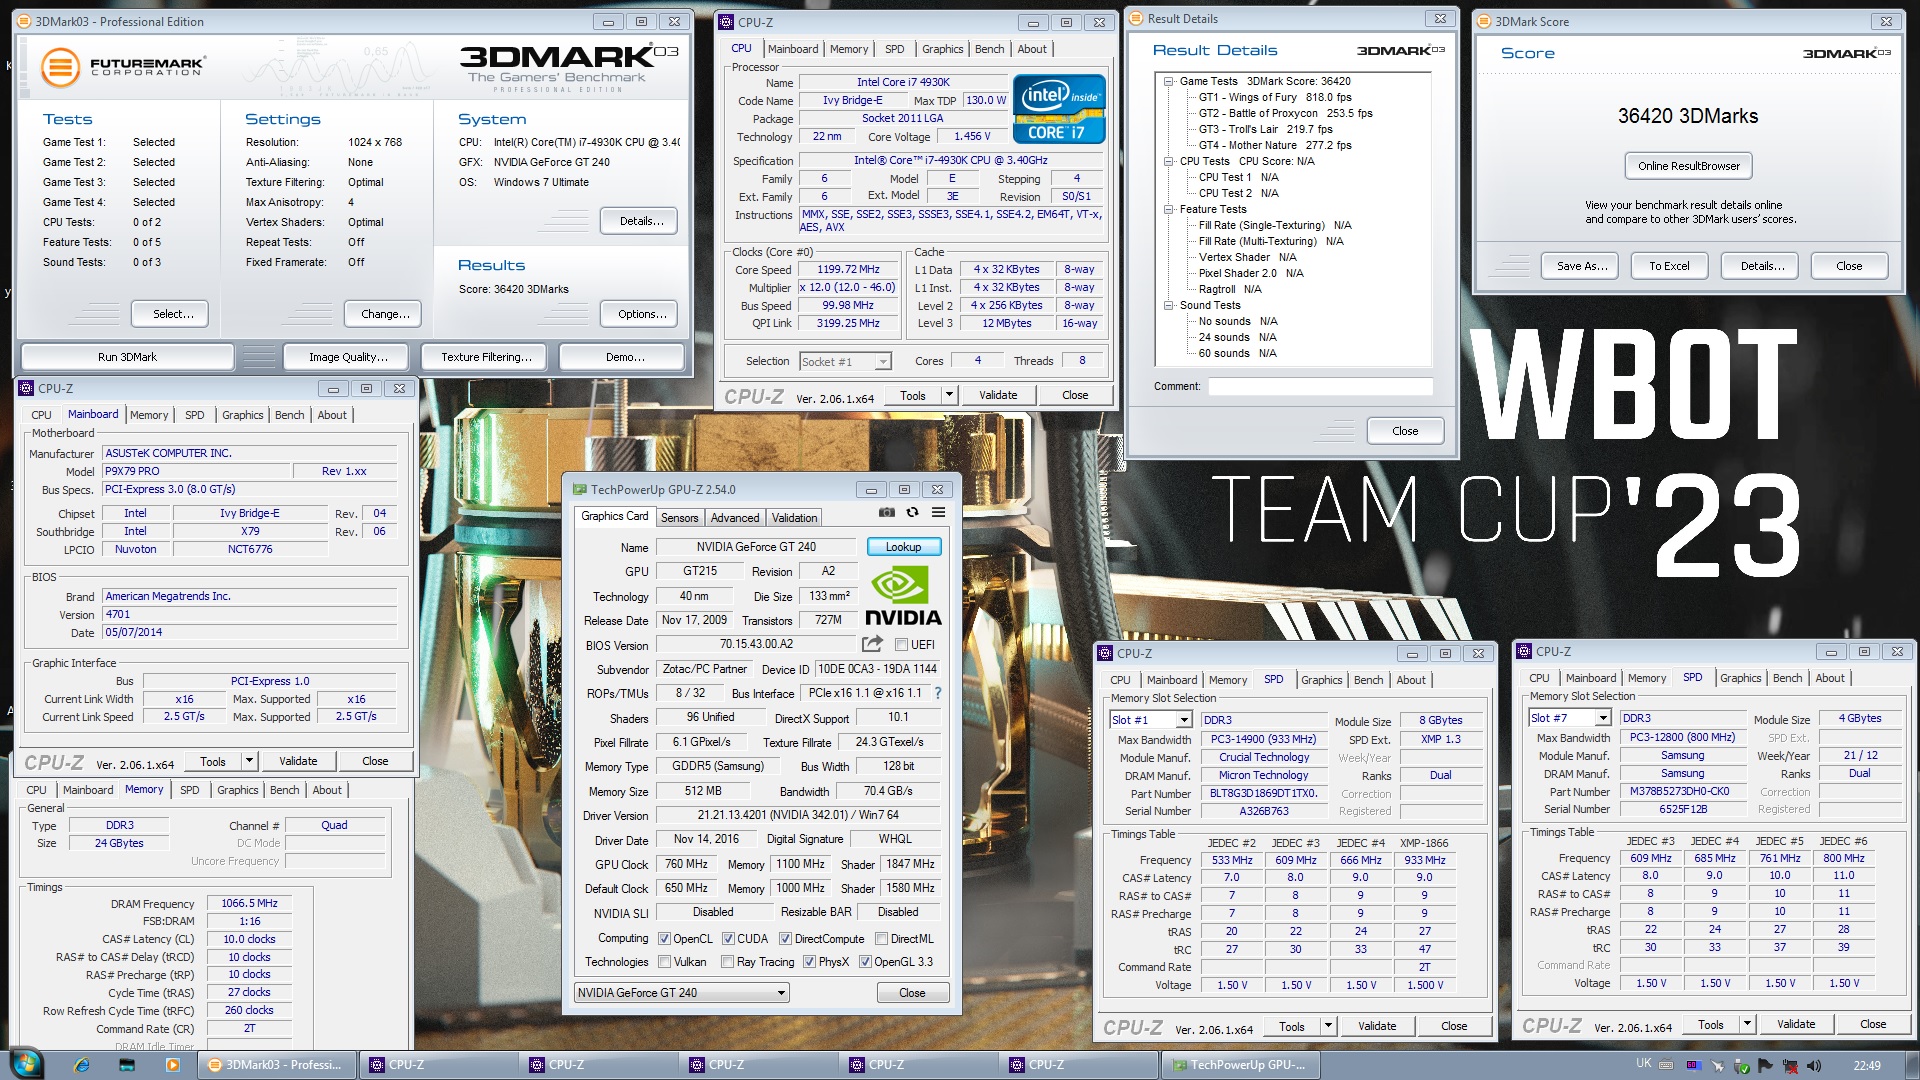The width and height of the screenshot is (1920, 1080).
Task: Click the volume speaker tray icon
Action: coord(1815,1066)
